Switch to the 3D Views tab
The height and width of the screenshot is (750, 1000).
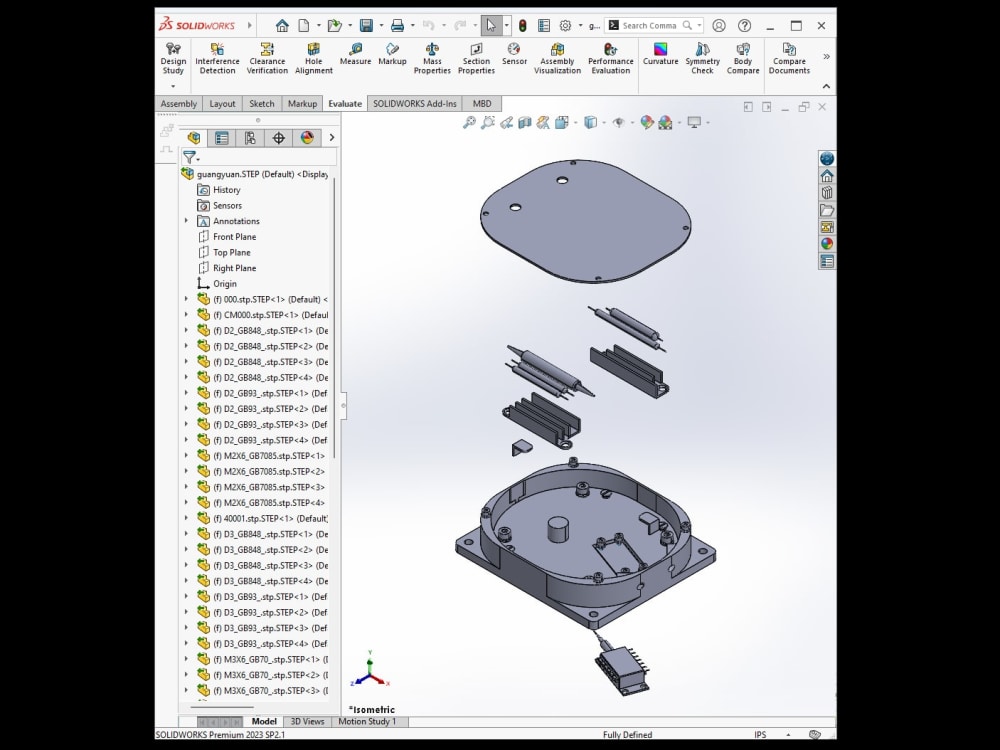pos(307,721)
